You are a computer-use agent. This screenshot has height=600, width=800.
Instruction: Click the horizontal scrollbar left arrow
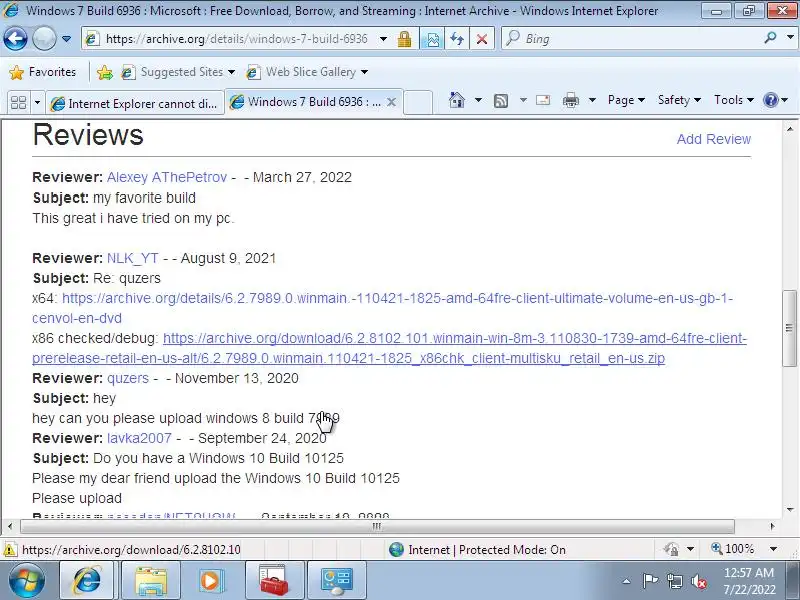pyautogui.click(x=10, y=526)
